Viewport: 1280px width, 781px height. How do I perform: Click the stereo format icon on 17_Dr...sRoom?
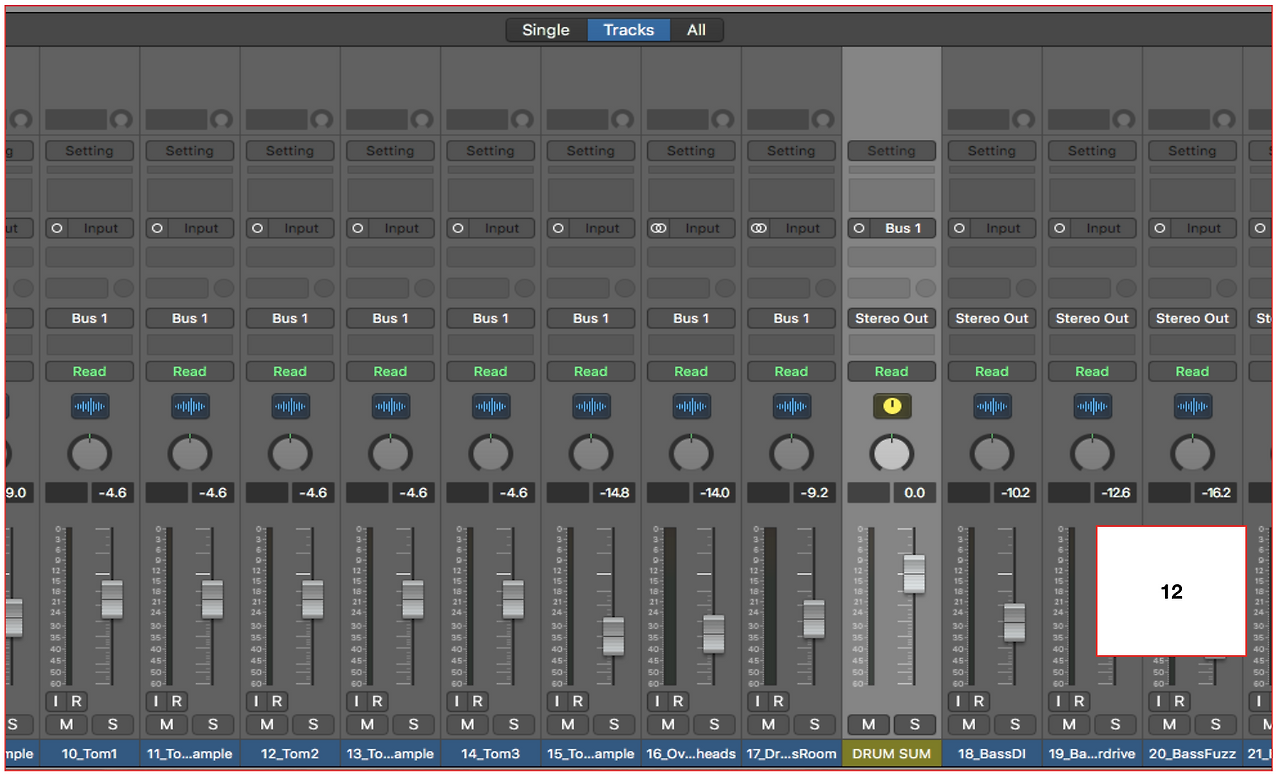point(759,228)
